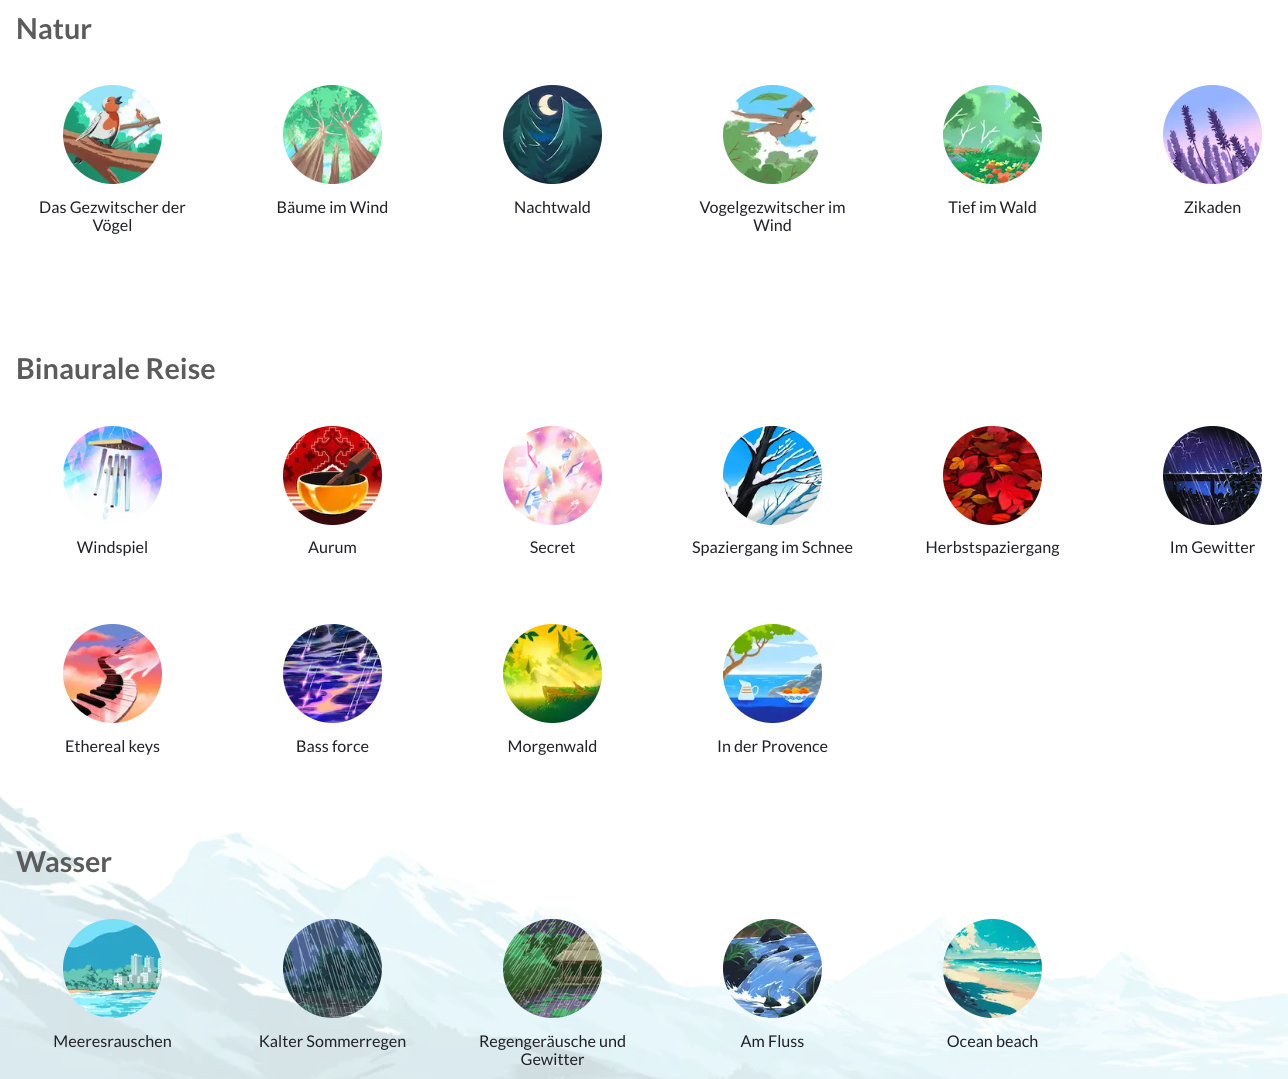Play the Zikaden lavender sound
Image resolution: width=1288 pixels, height=1079 pixels.
[x=1212, y=134]
